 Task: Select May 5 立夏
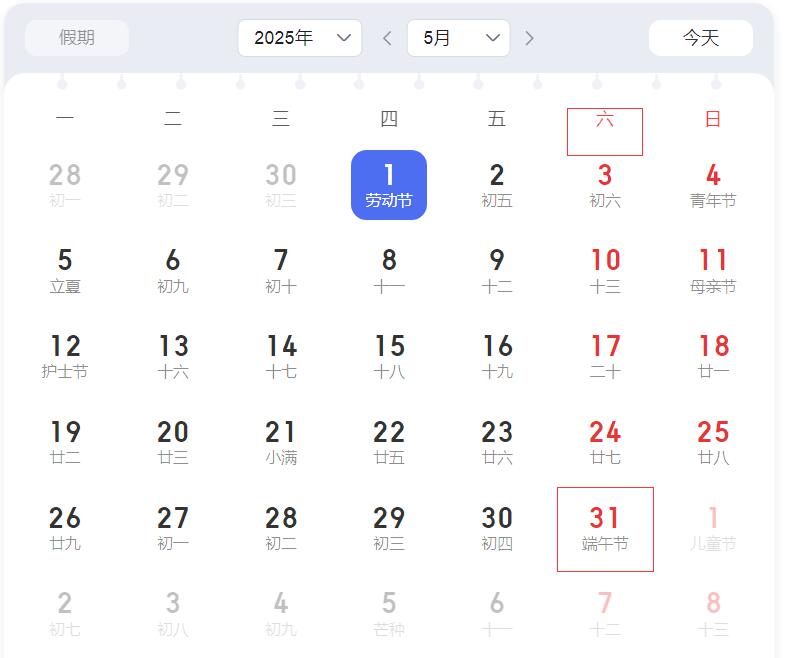click(65, 271)
